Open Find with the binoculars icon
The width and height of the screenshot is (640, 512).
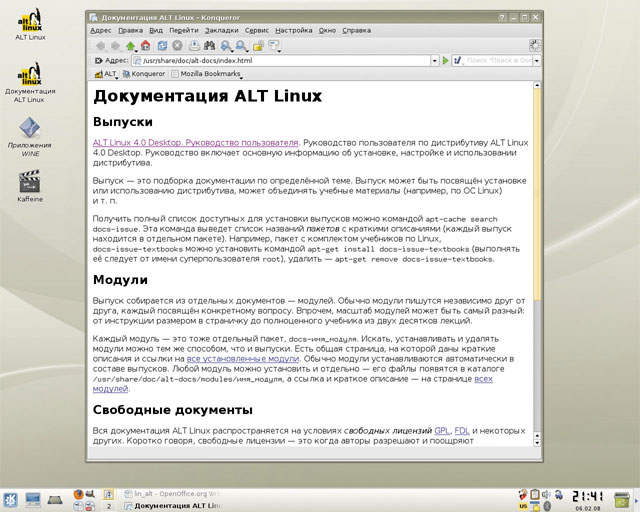click(209, 46)
